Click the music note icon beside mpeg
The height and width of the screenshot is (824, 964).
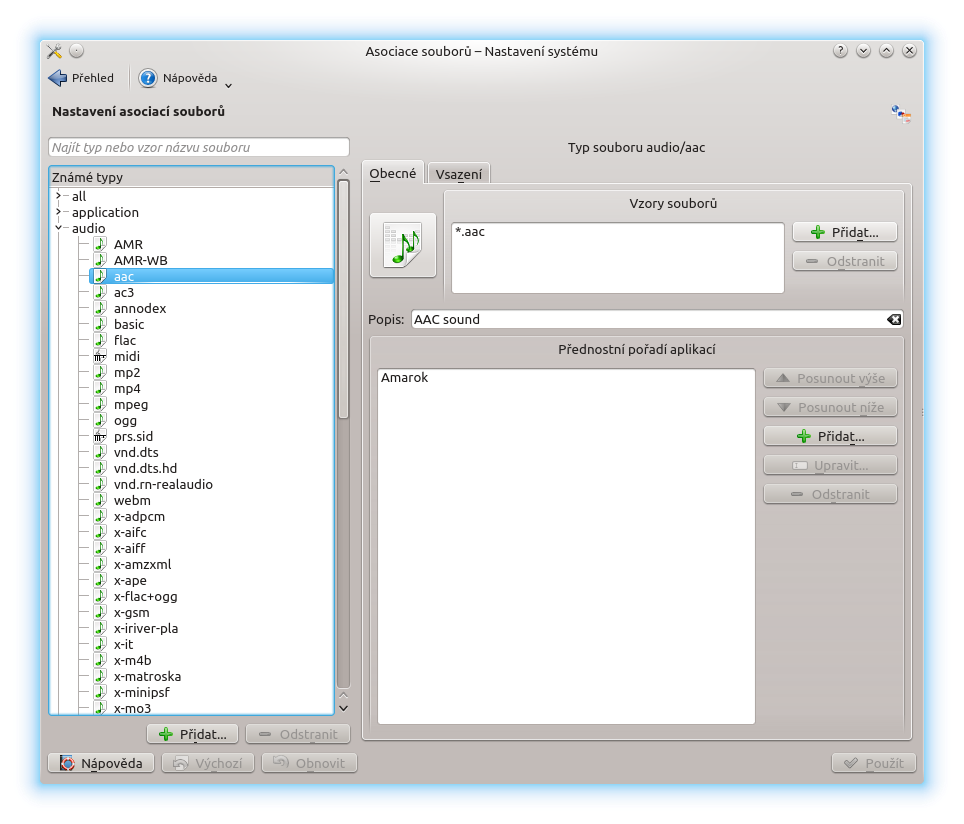pyautogui.click(x=100, y=404)
